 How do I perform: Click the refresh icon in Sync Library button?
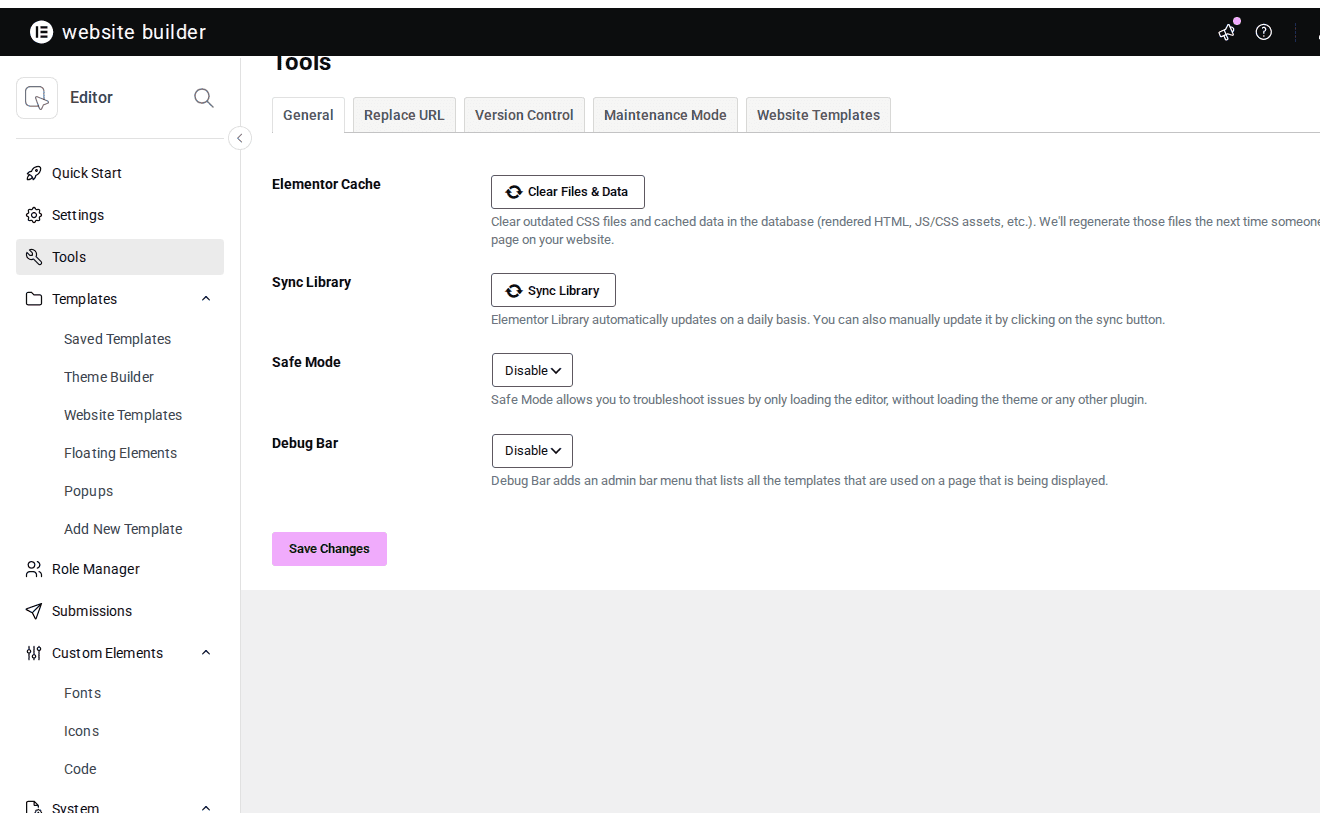[514, 291]
